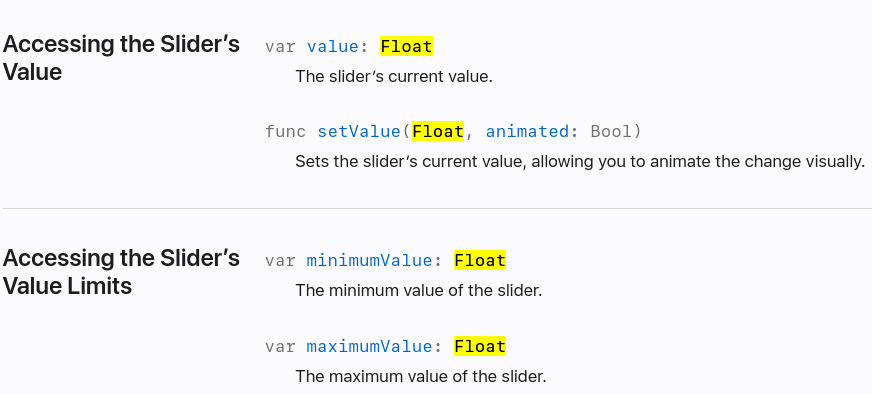The height and width of the screenshot is (394, 872).
Task: Click highlighted Float inside setValue signature
Action: tap(438, 131)
